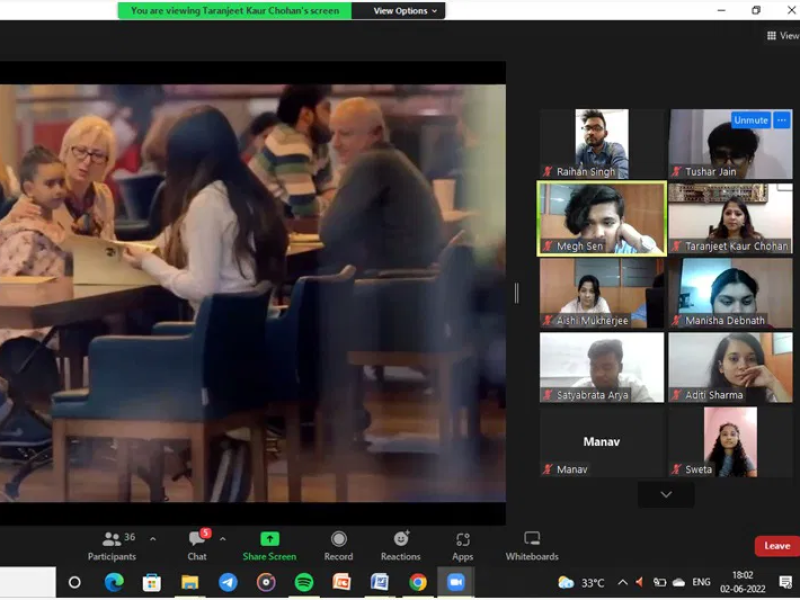Expand the Chat caret menu

coord(222,539)
